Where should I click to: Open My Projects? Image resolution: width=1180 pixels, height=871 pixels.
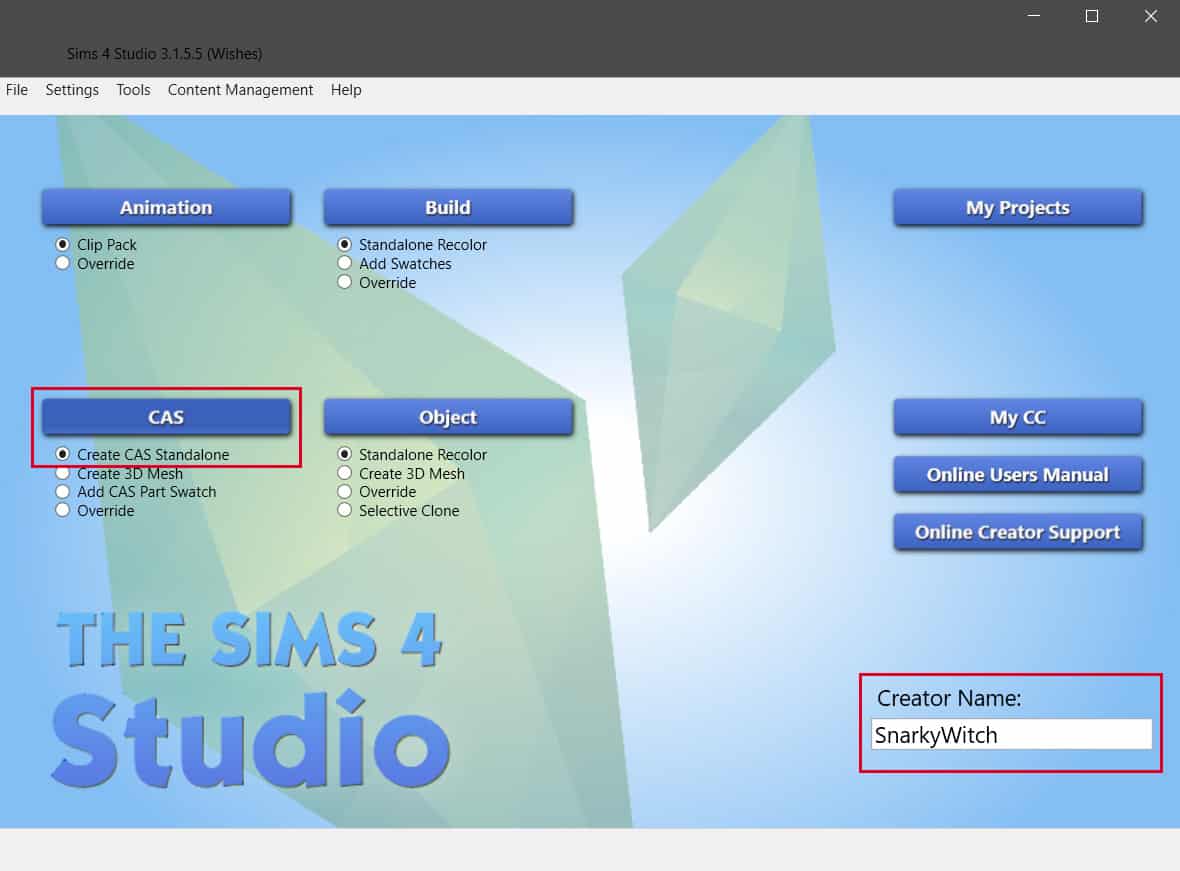click(1017, 207)
